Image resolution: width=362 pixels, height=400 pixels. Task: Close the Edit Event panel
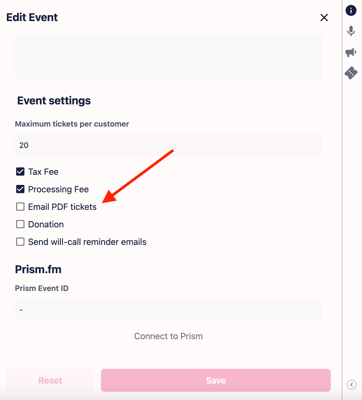324,18
